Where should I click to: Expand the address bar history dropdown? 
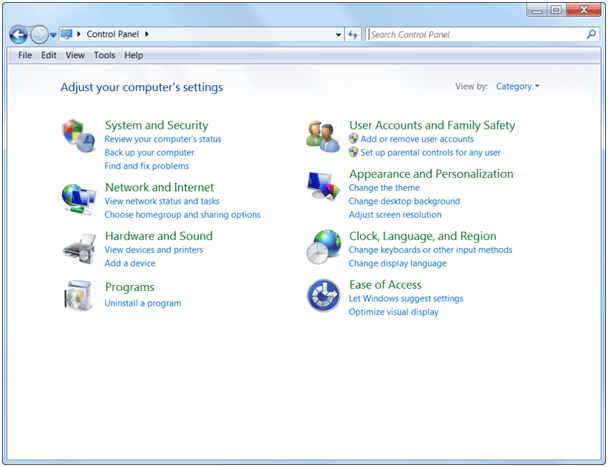pyautogui.click(x=339, y=35)
